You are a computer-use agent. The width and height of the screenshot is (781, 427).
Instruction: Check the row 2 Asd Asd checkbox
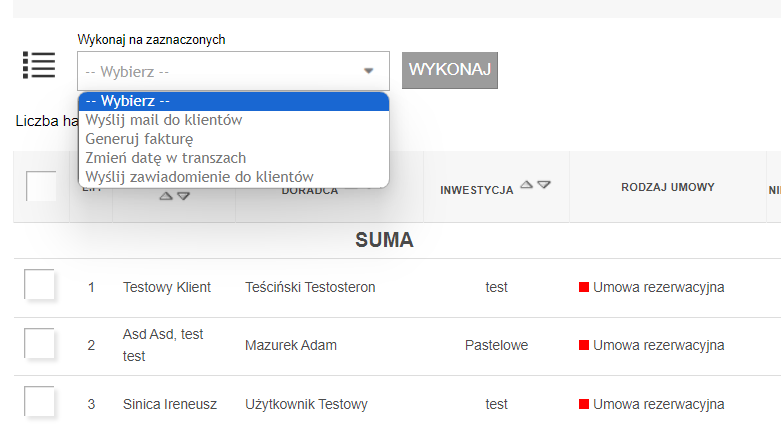tap(39, 343)
